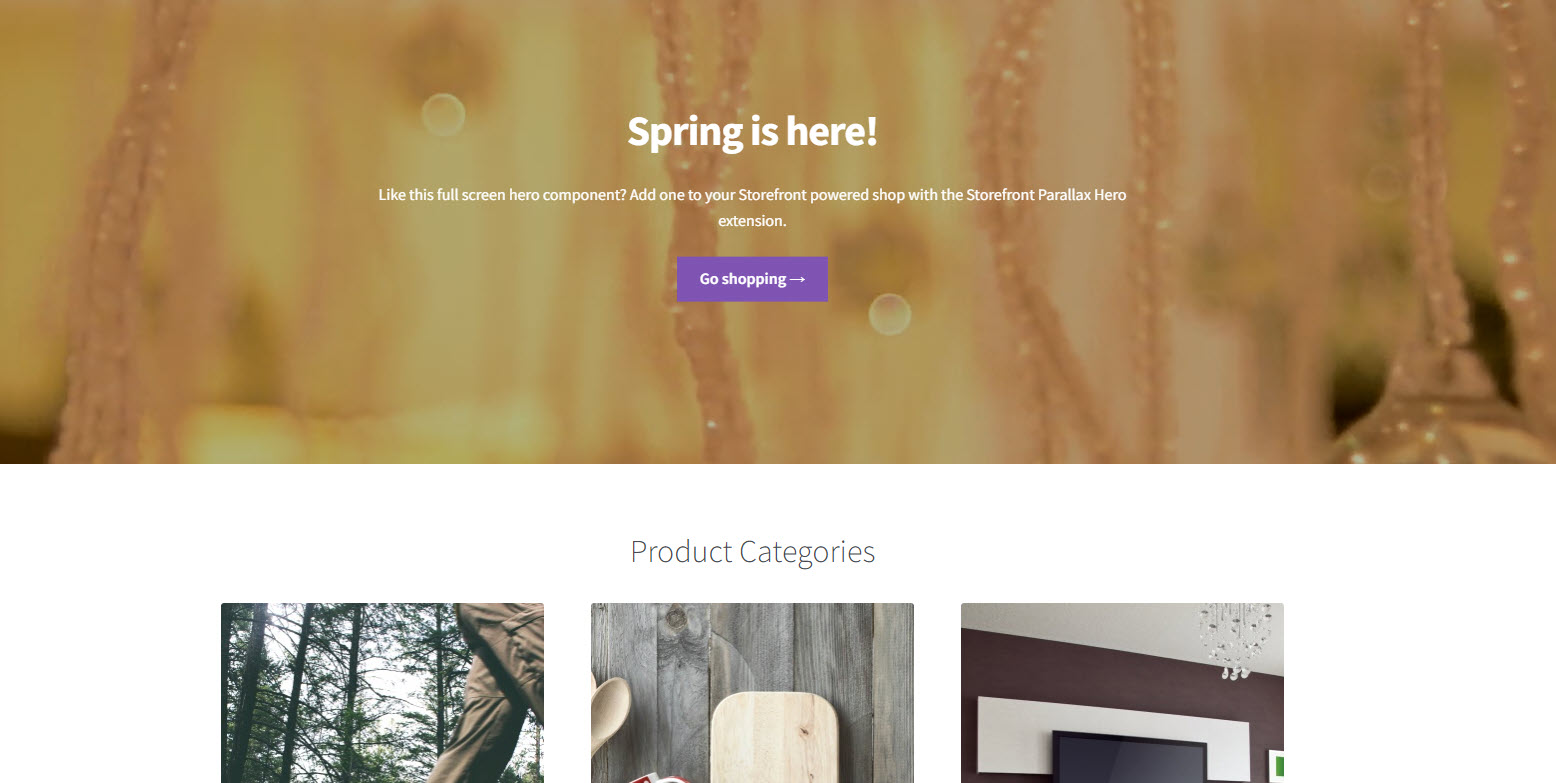
Task: Open the living room TV category thumbnail
Action: tap(1122, 693)
